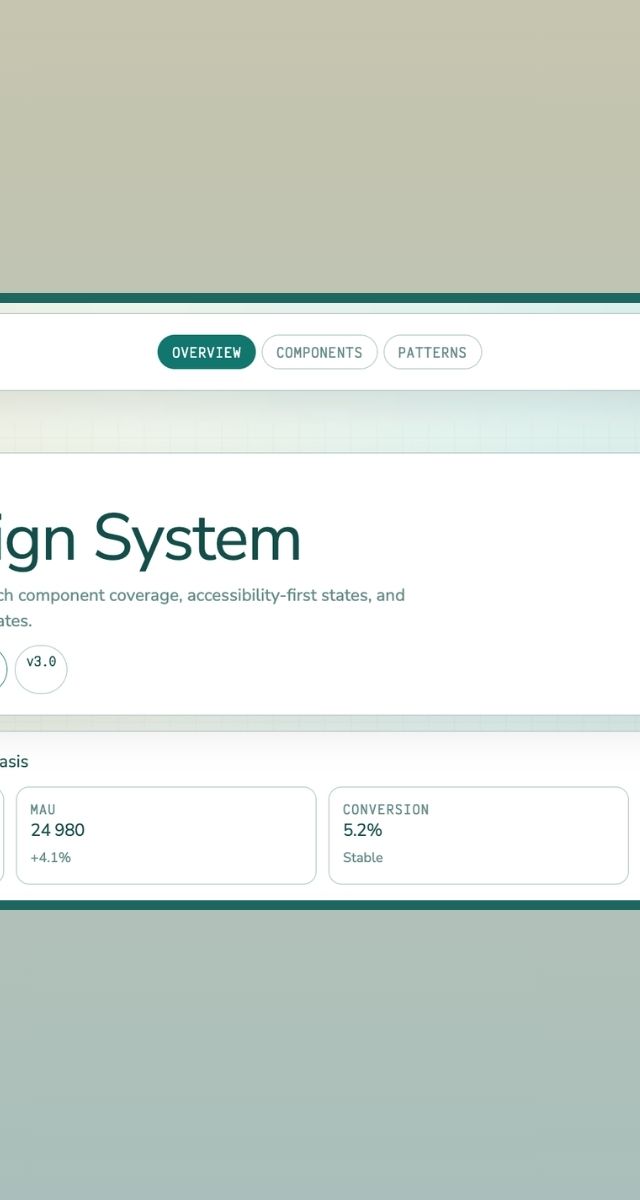Click the v3.0 version badge
The height and width of the screenshot is (1200, 640).
pos(41,669)
